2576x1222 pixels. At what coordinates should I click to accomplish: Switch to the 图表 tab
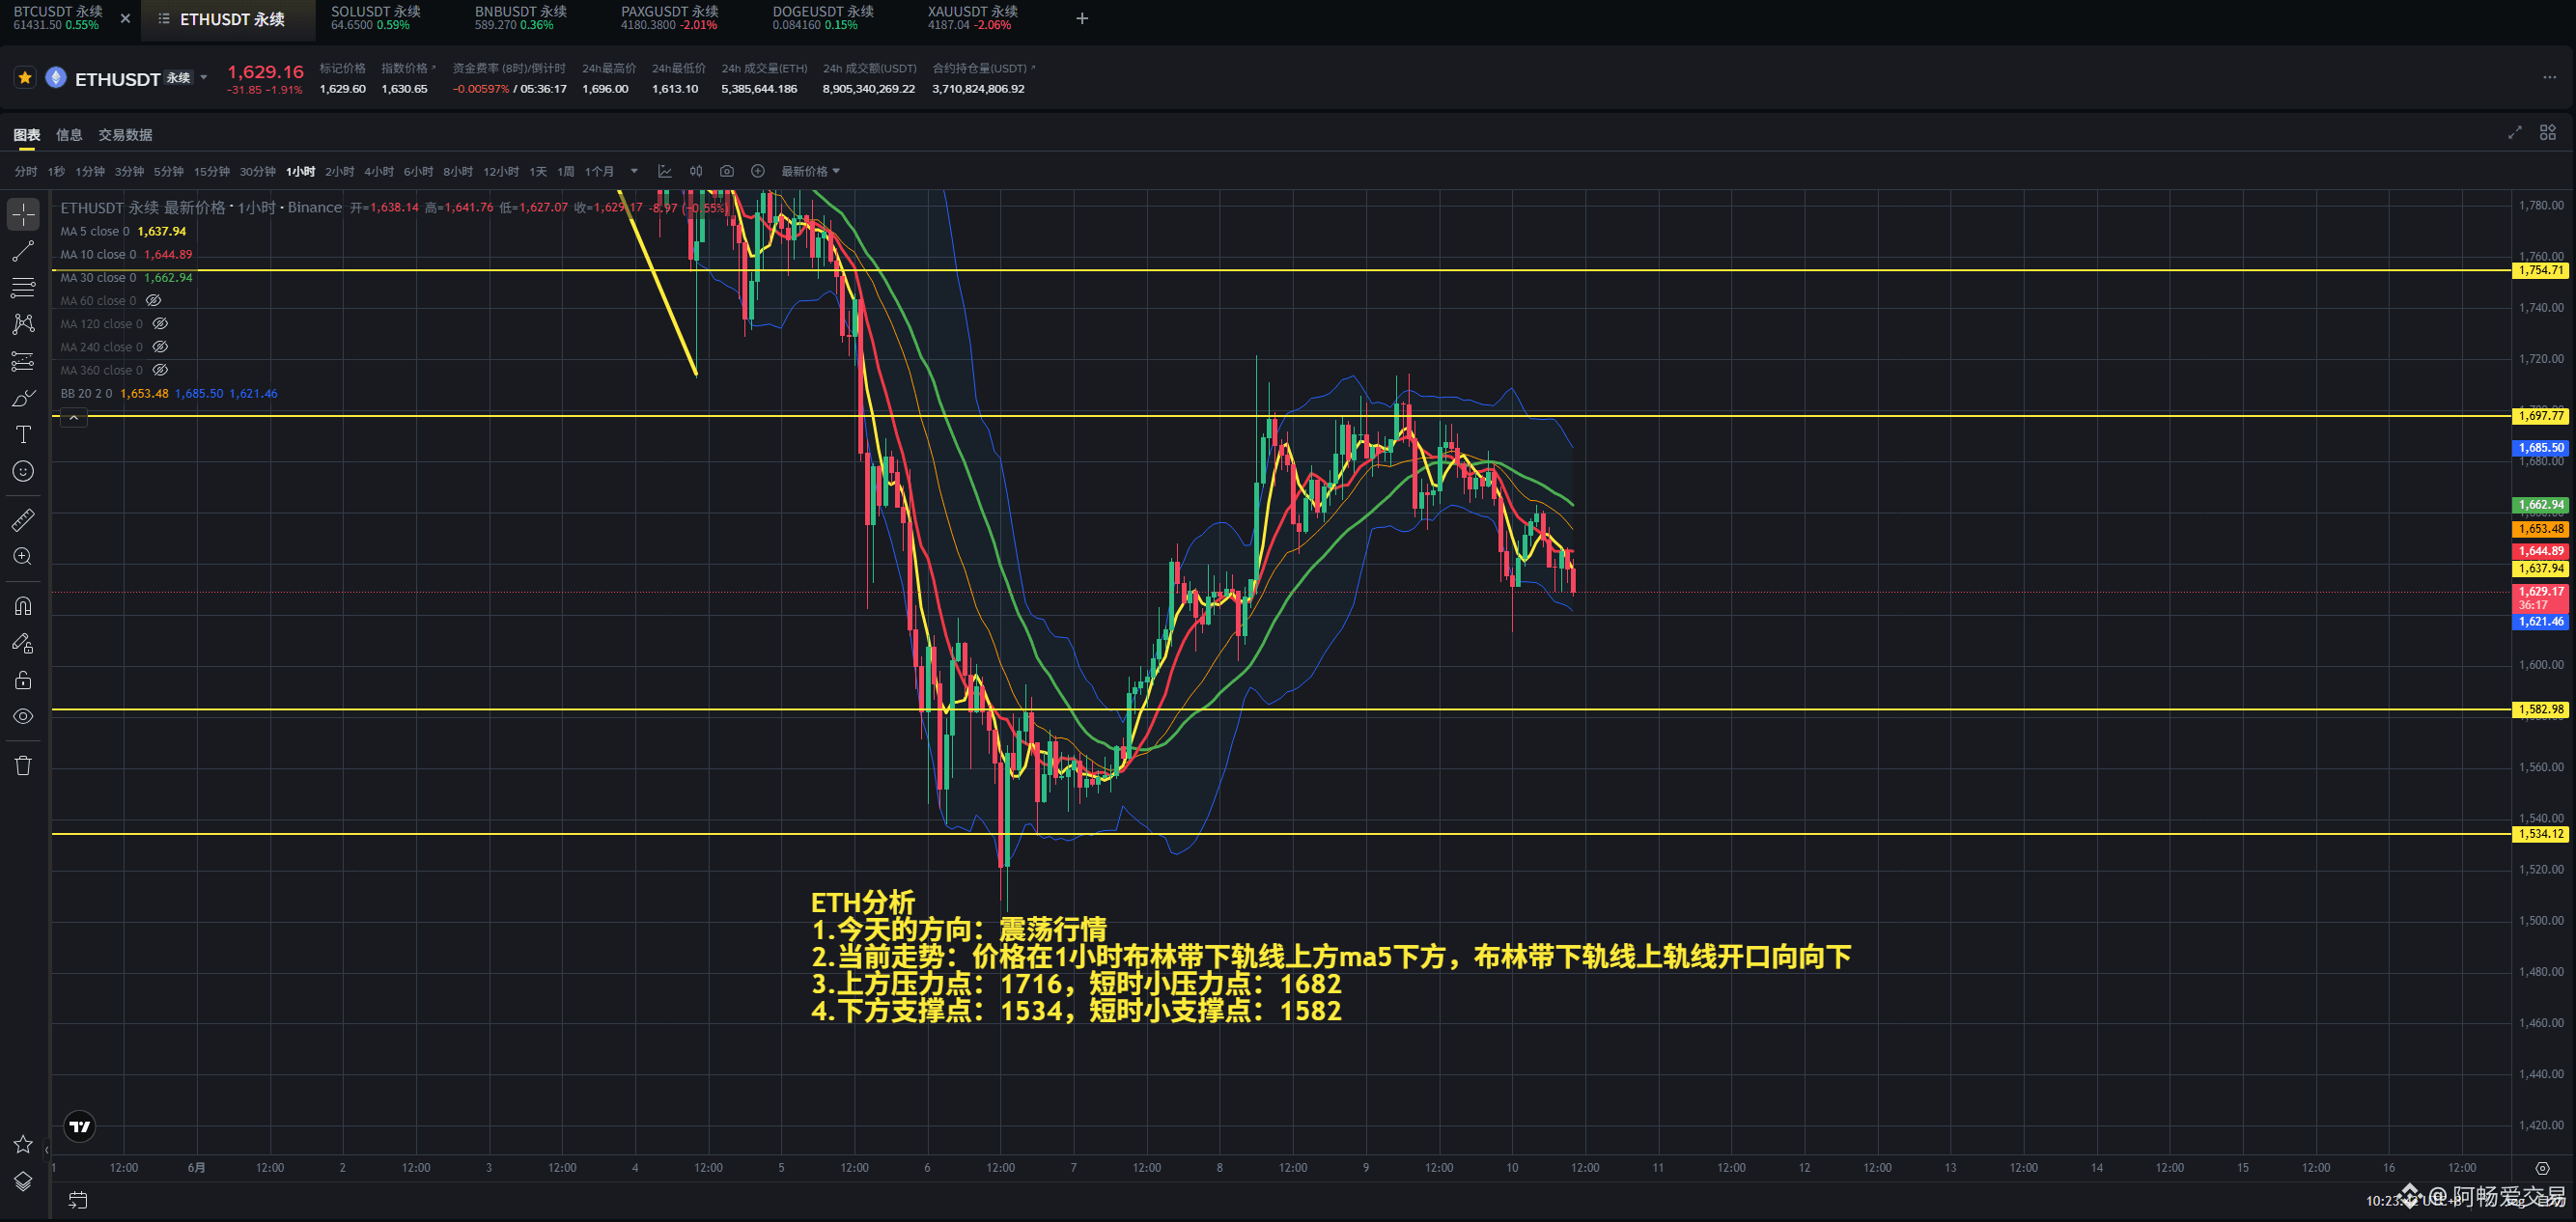click(x=27, y=135)
